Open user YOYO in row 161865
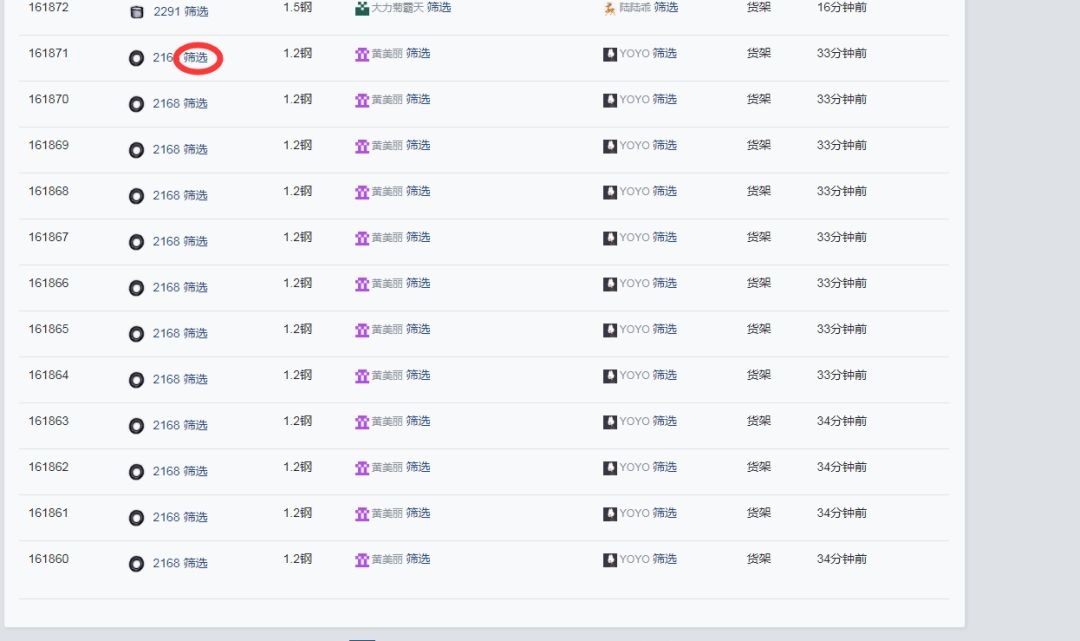 [634, 329]
